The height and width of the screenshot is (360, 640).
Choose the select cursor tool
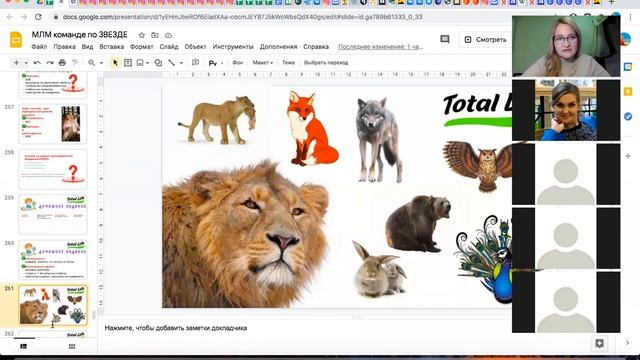[x=115, y=63]
